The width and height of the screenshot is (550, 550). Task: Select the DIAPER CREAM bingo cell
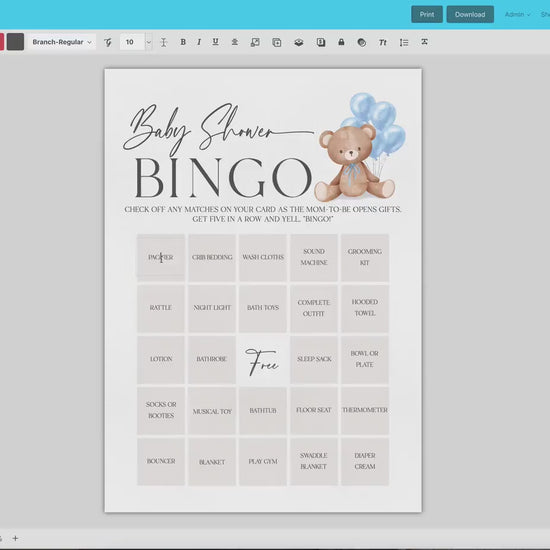pyautogui.click(x=365, y=462)
